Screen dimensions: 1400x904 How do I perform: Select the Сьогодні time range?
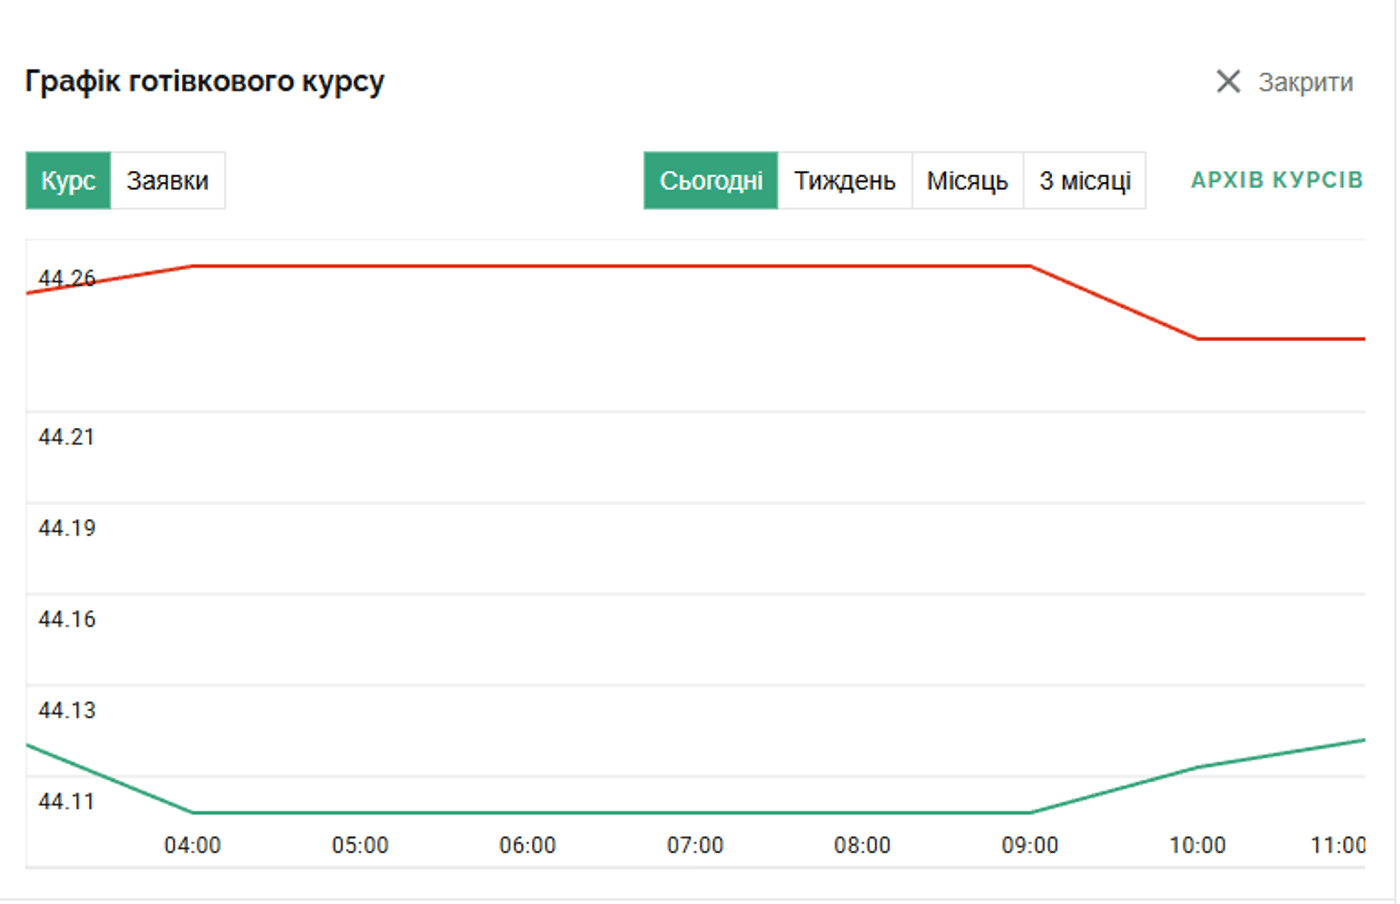(711, 181)
